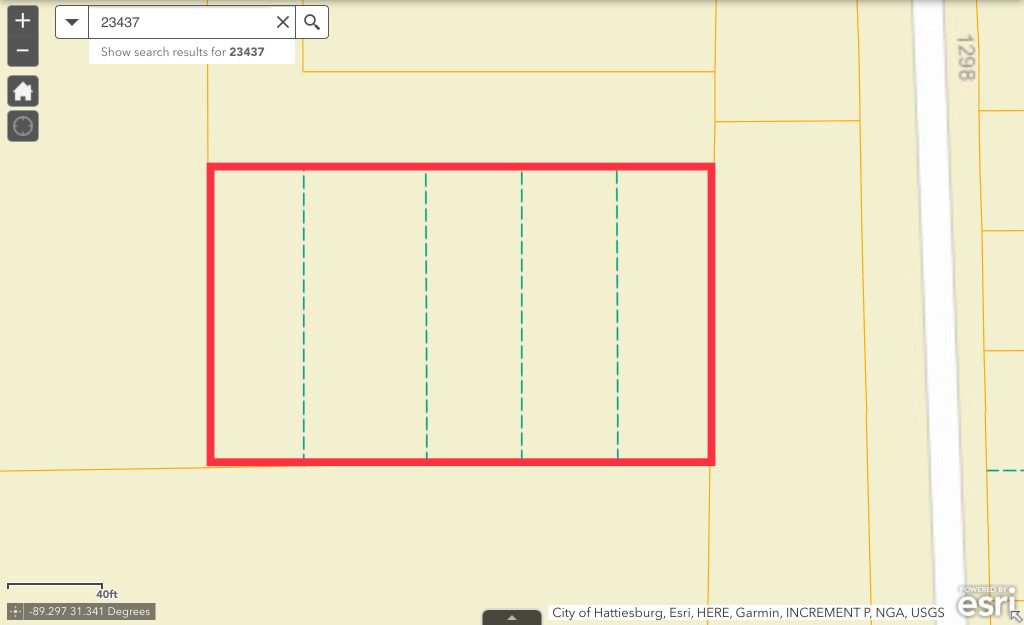The width and height of the screenshot is (1024, 625).
Task: Click the Home icon to reset map extent
Action: pyautogui.click(x=22, y=90)
